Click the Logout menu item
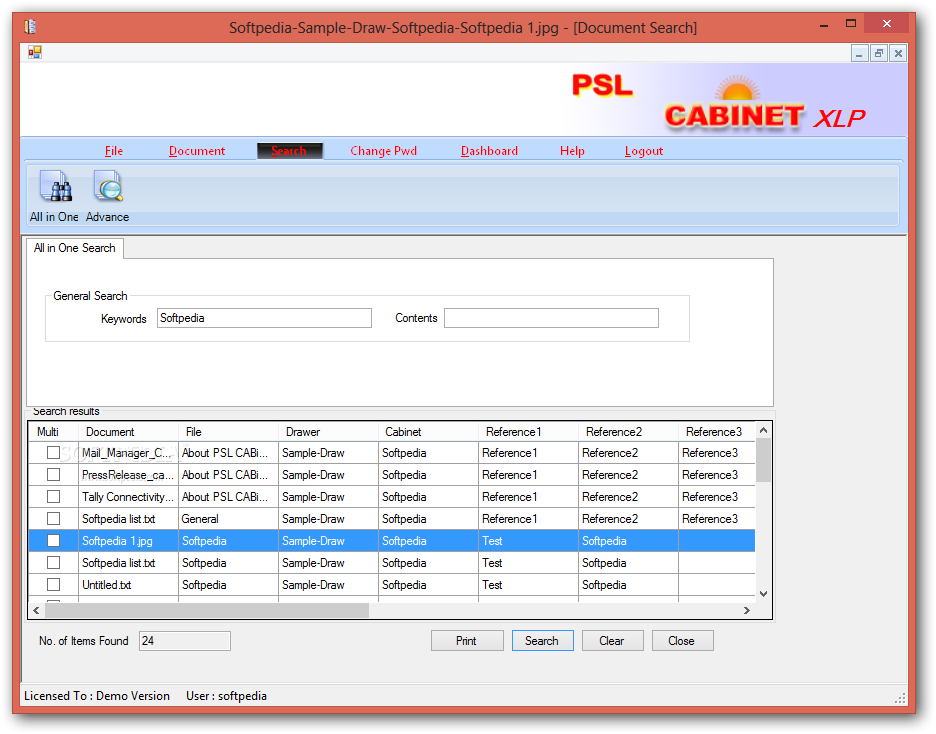The image size is (936, 734). tap(644, 151)
